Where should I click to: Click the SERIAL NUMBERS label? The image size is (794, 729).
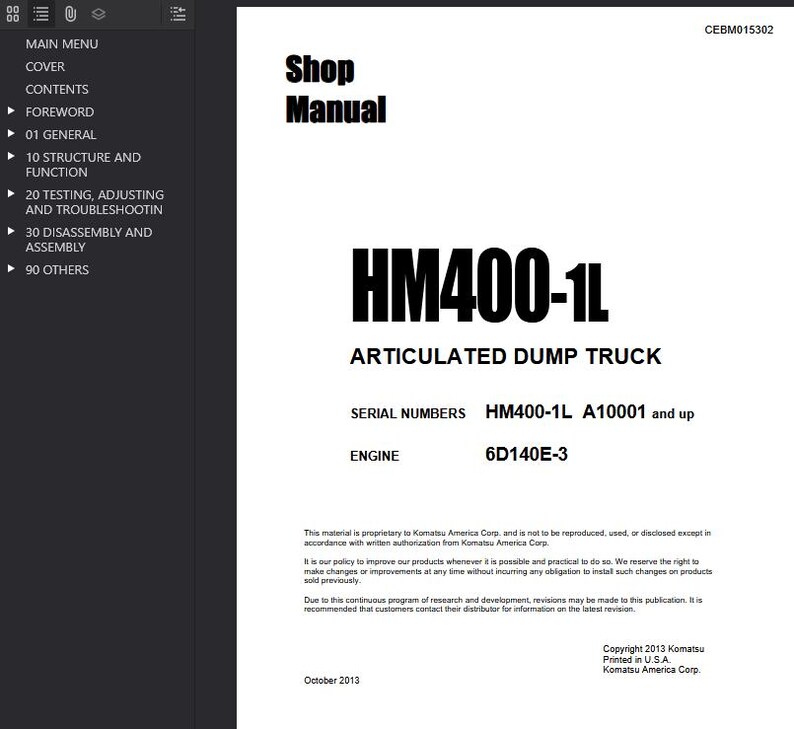click(x=408, y=414)
